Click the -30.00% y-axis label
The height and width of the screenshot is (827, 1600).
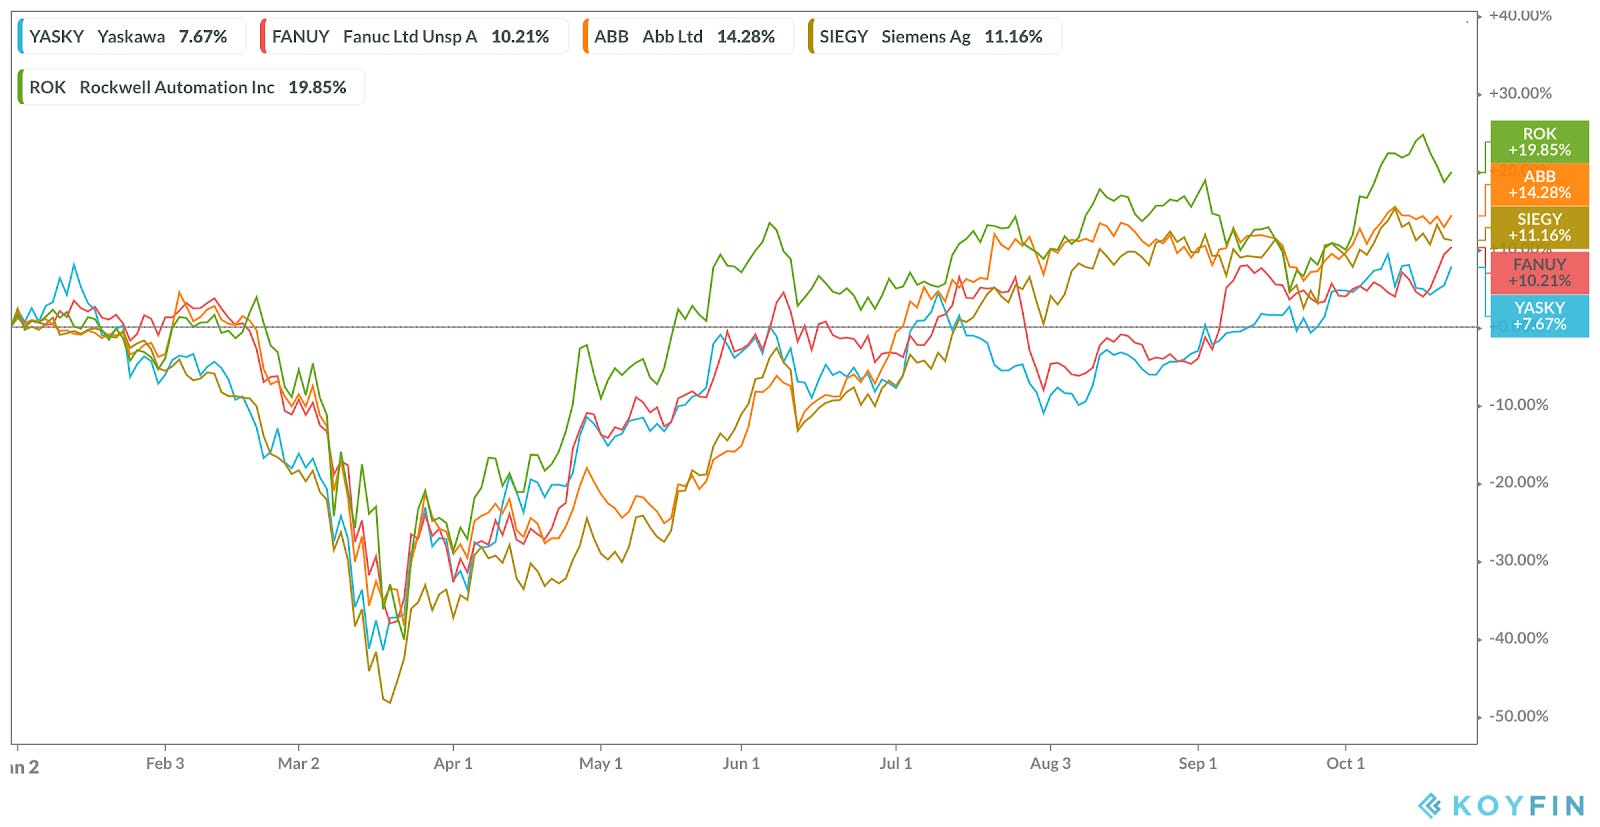(1519, 560)
